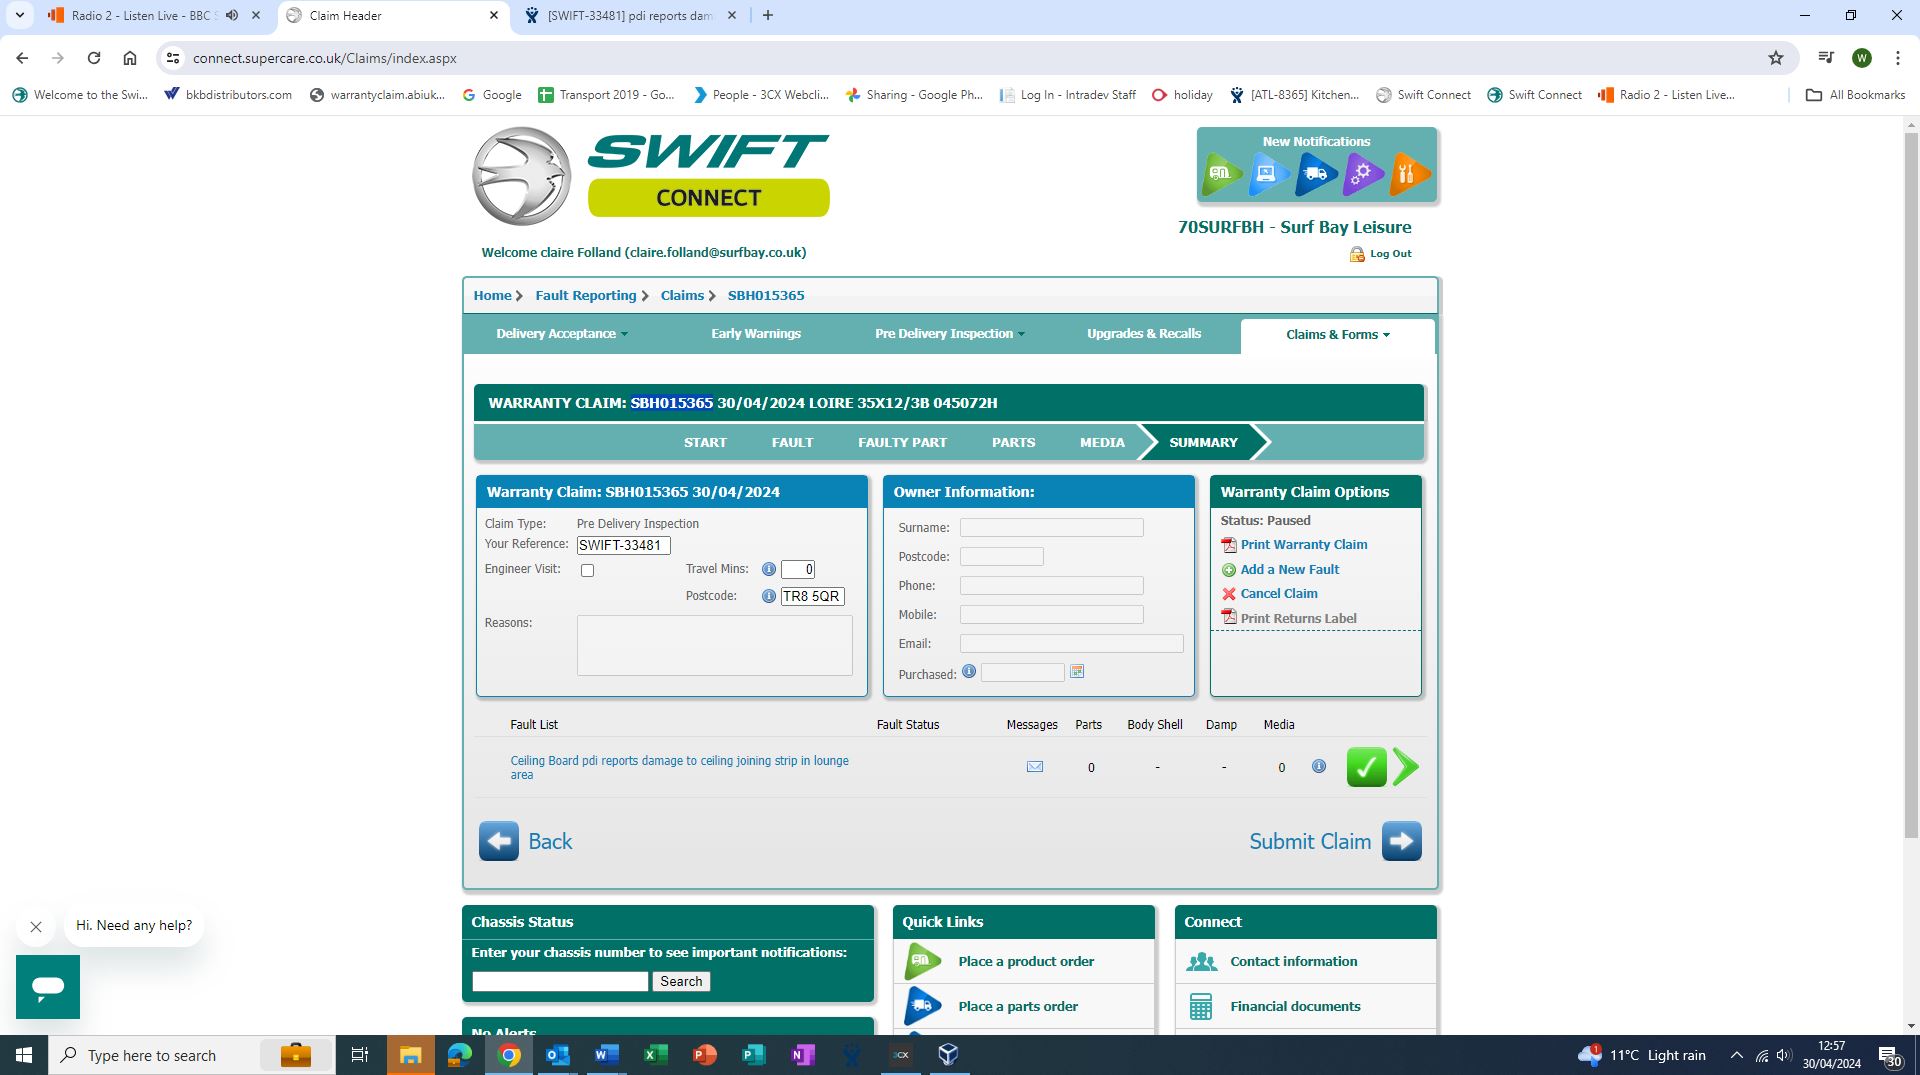Click the Postcode info icon
This screenshot has height=1075, width=1920.
769,596
